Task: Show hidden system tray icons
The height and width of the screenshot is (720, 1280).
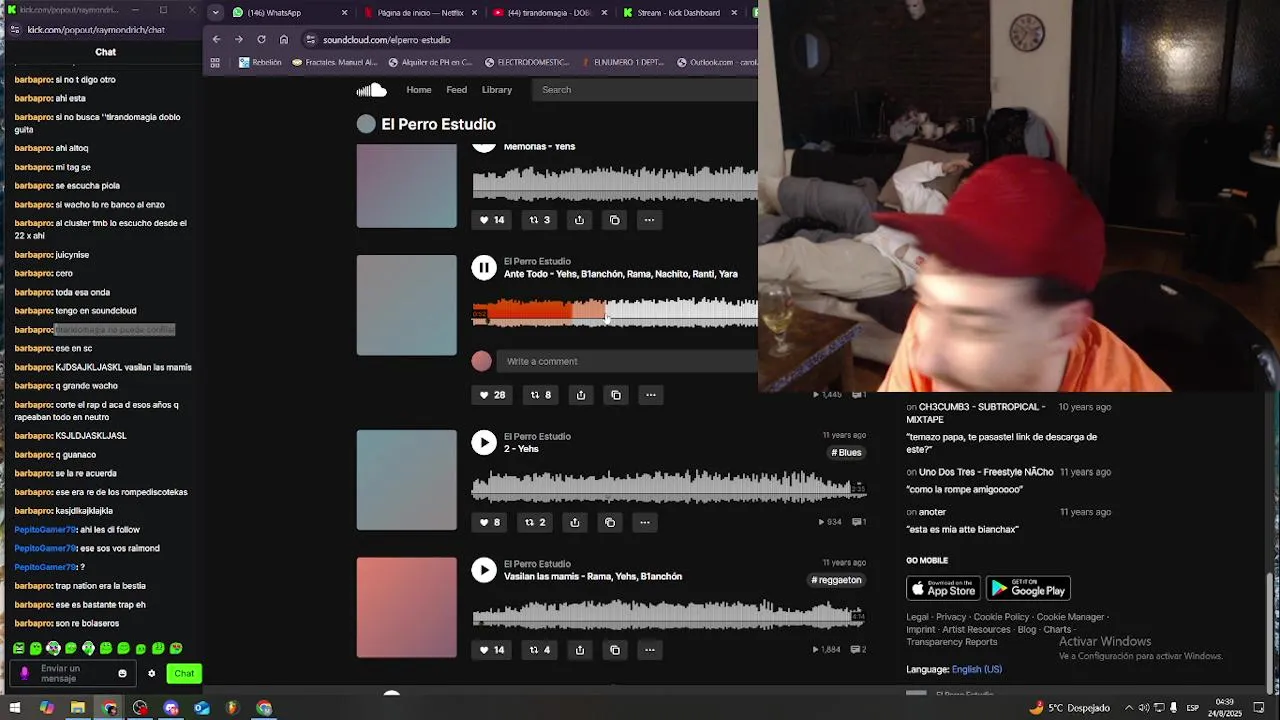Action: [x=1129, y=708]
